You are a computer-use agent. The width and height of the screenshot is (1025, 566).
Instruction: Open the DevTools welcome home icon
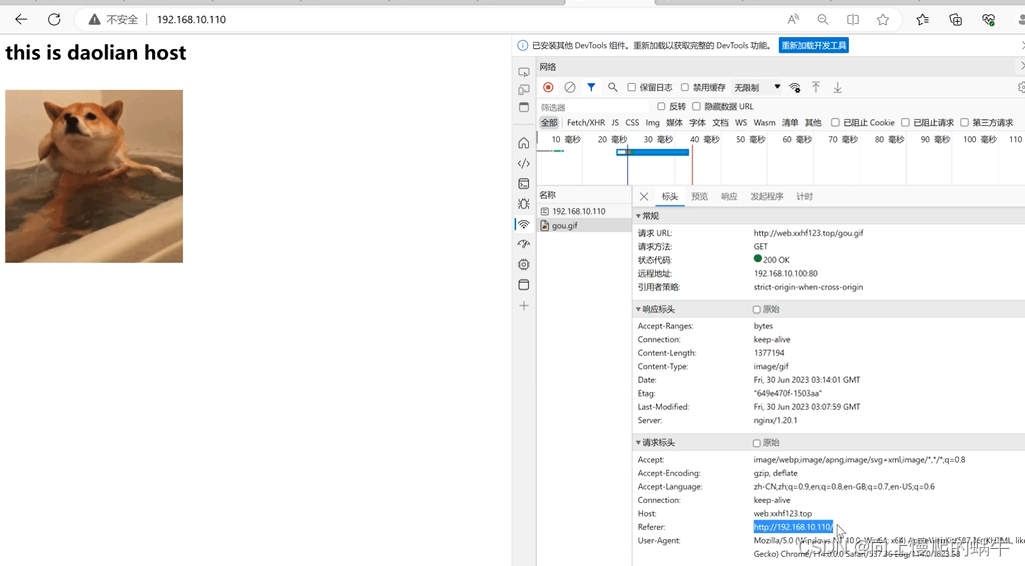click(524, 143)
